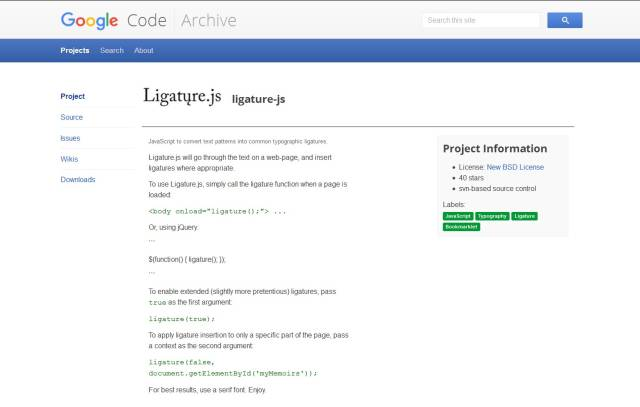Click the body onload ligature code line
Screen dimensions: 640x407
tap(217, 211)
